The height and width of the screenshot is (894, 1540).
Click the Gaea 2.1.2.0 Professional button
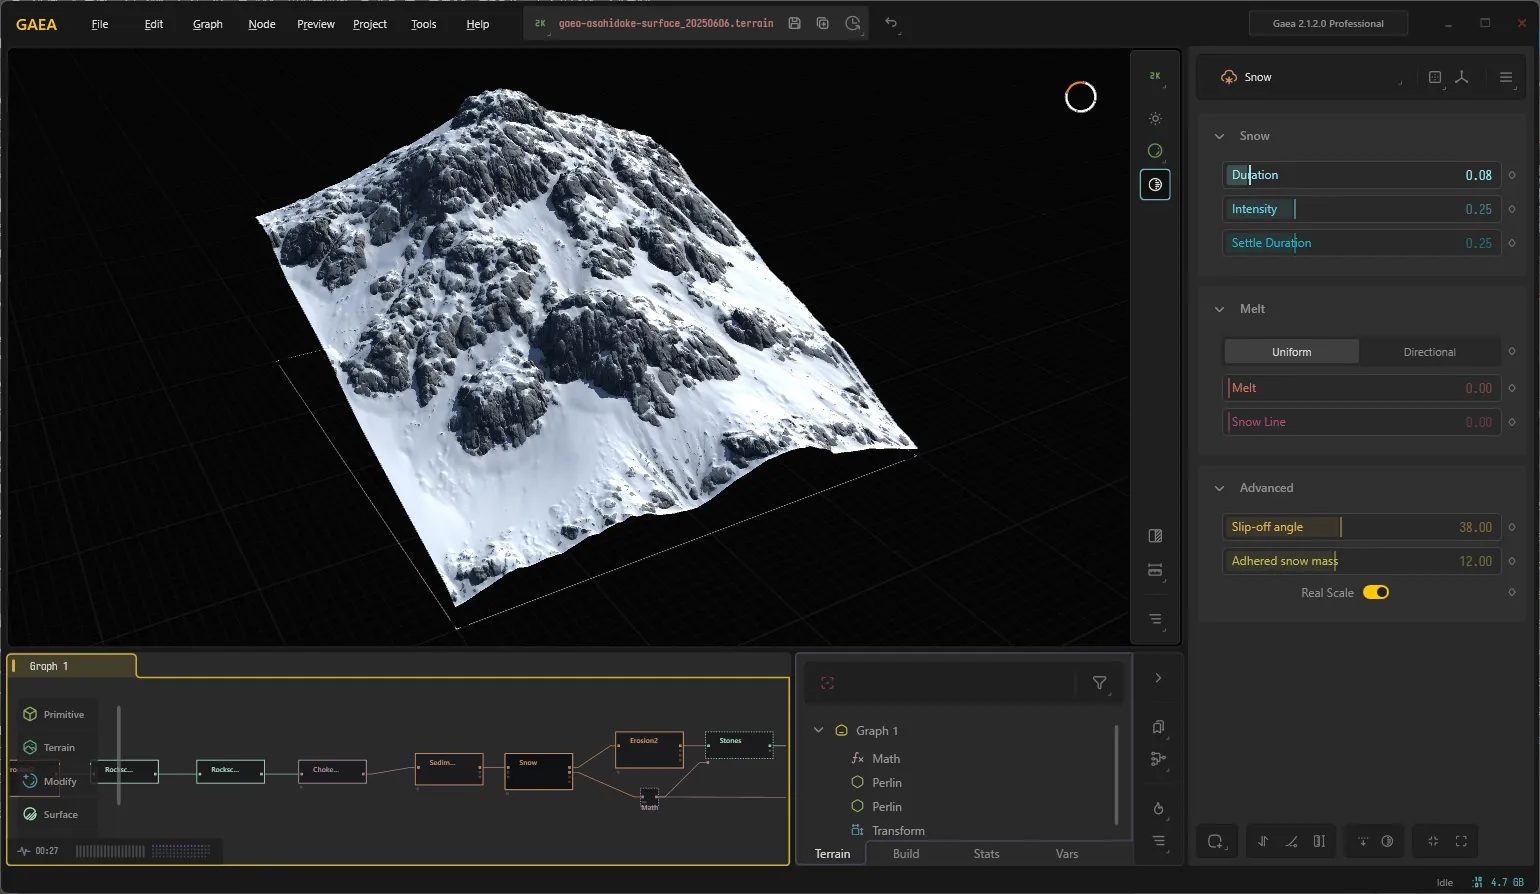pos(1328,23)
